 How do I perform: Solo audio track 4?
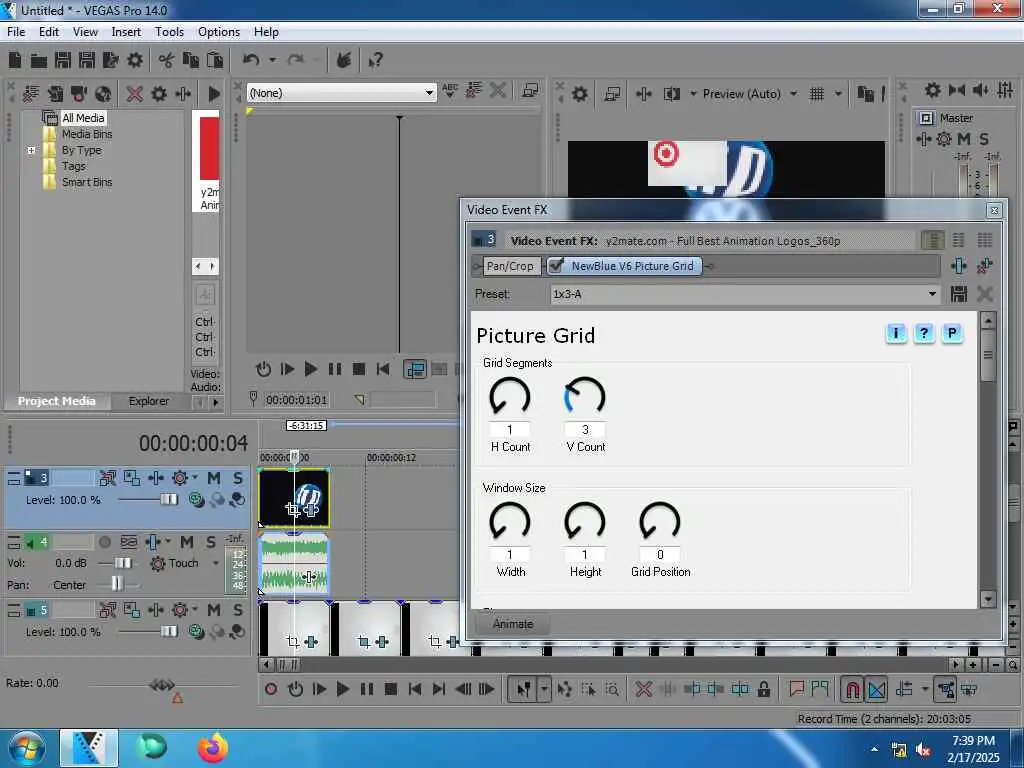coord(211,542)
